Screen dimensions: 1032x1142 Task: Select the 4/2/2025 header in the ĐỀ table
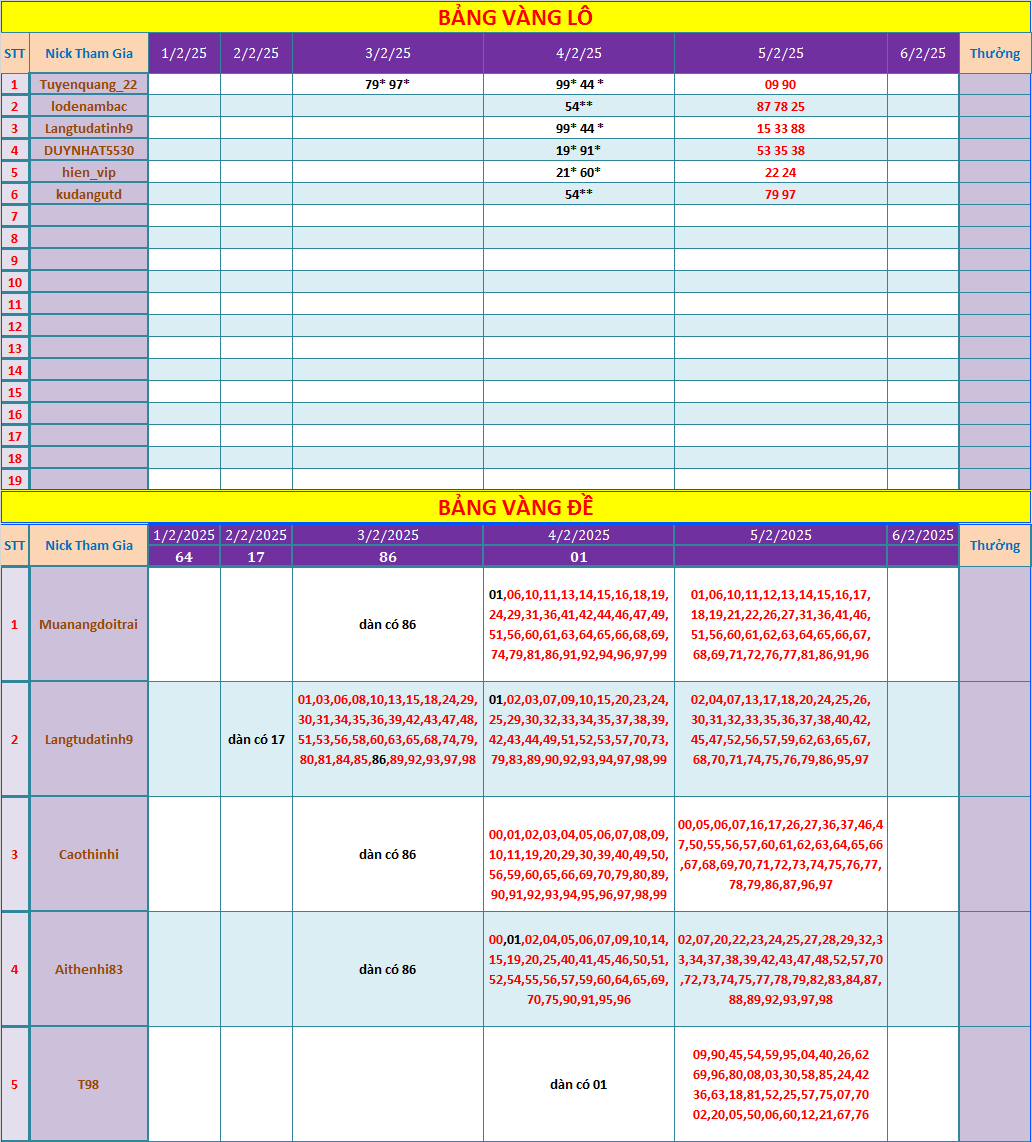tap(579, 535)
